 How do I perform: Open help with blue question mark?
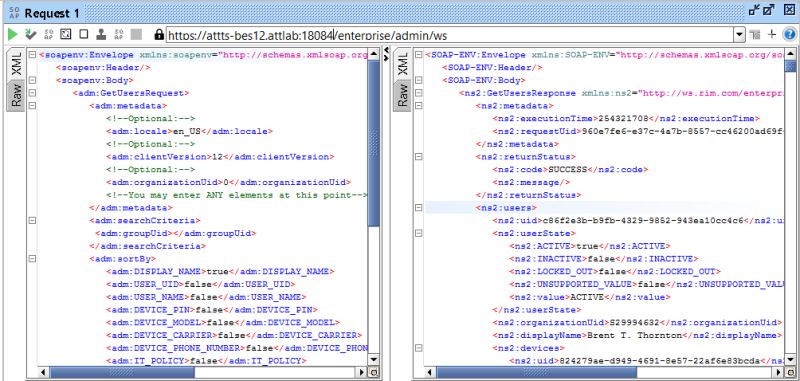tap(789, 34)
